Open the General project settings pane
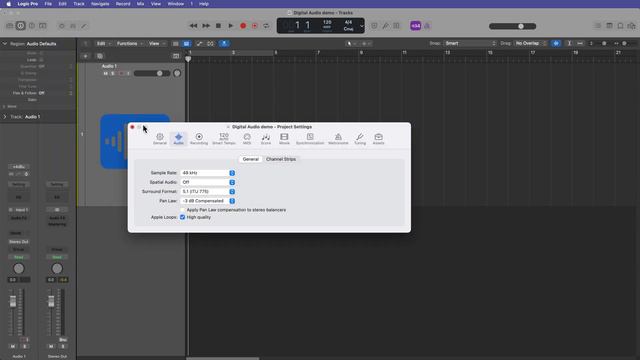Image resolution: width=640 pixels, height=360 pixels. (160, 139)
